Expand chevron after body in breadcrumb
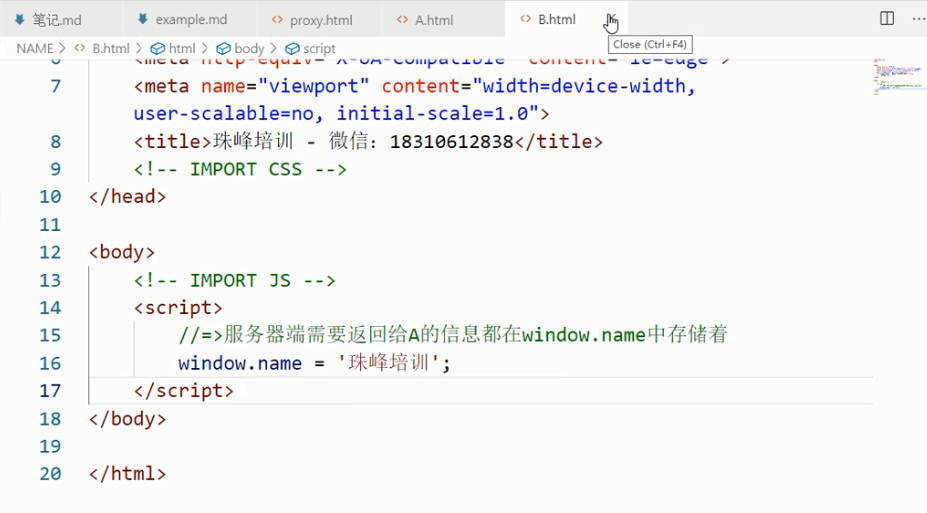The height and width of the screenshot is (513, 927). coord(273,48)
